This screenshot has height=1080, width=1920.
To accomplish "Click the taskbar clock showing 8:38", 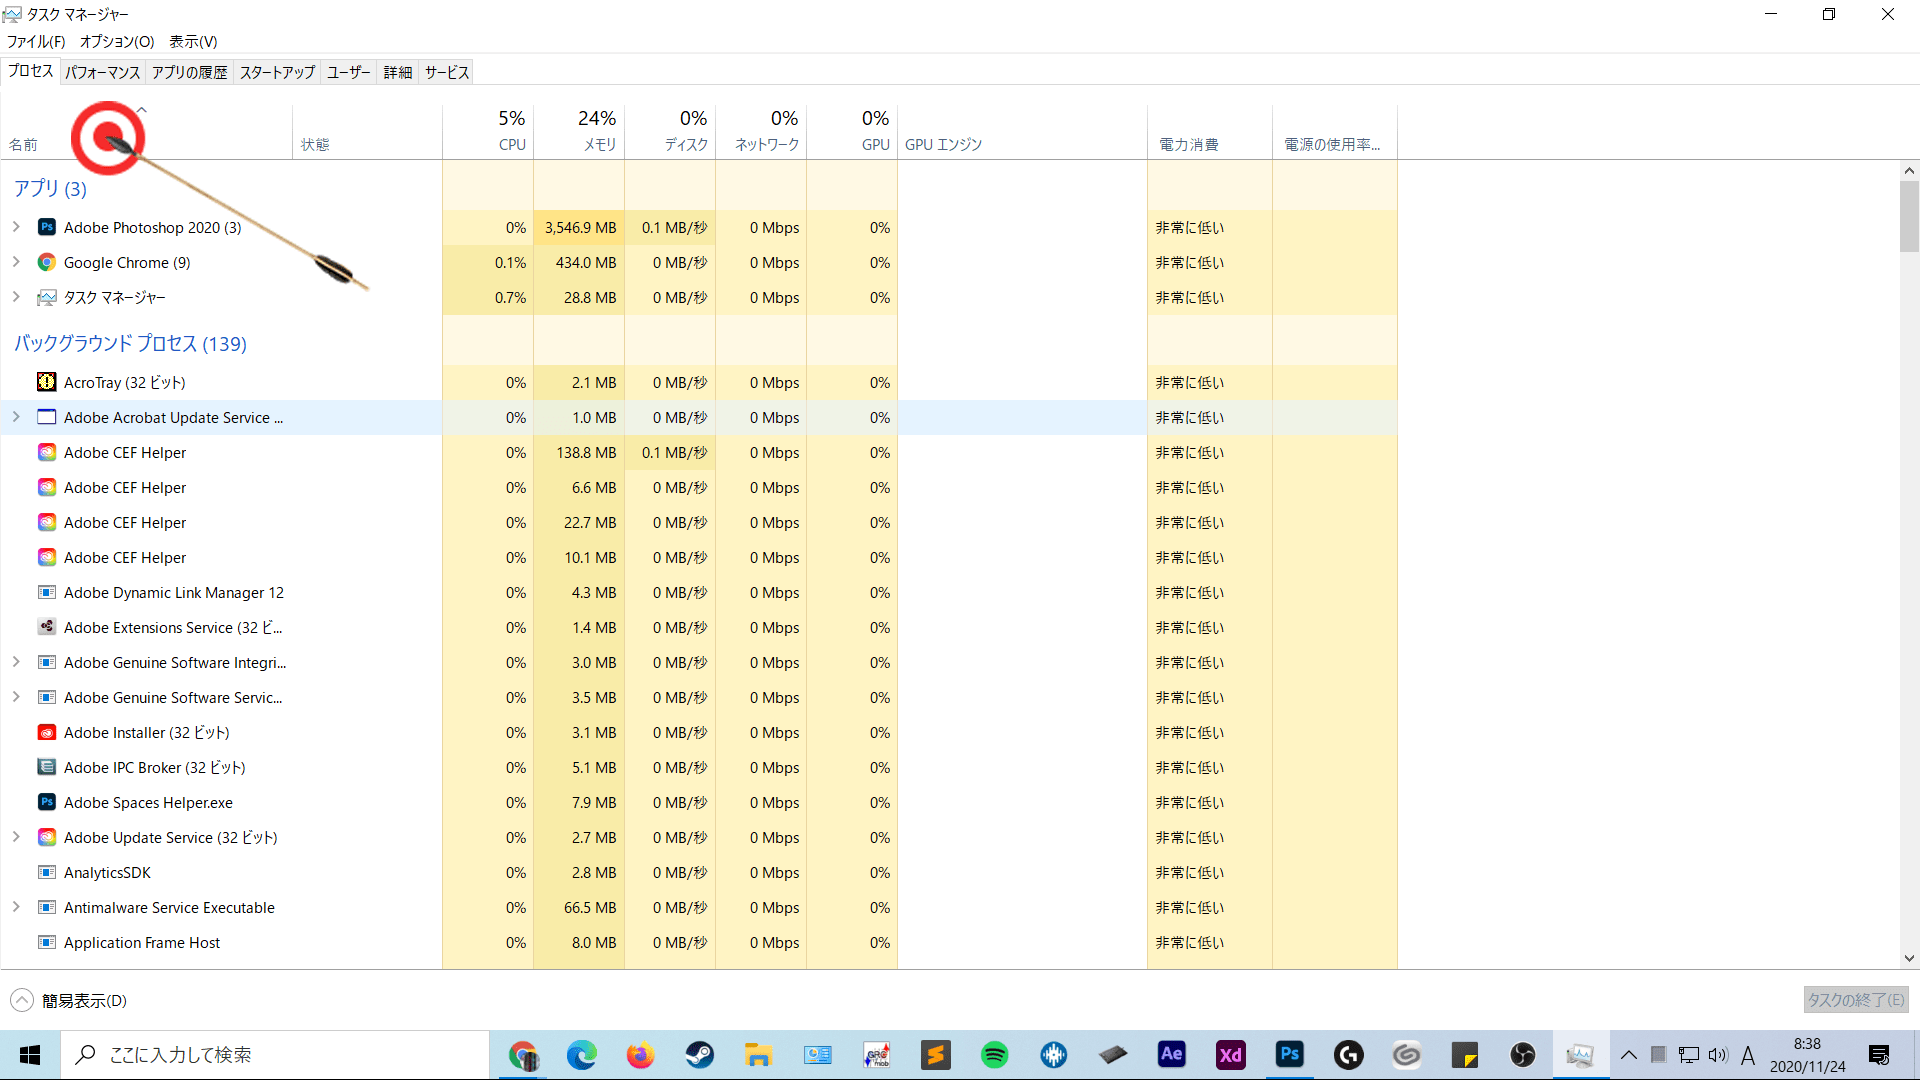I will tap(1808, 1055).
